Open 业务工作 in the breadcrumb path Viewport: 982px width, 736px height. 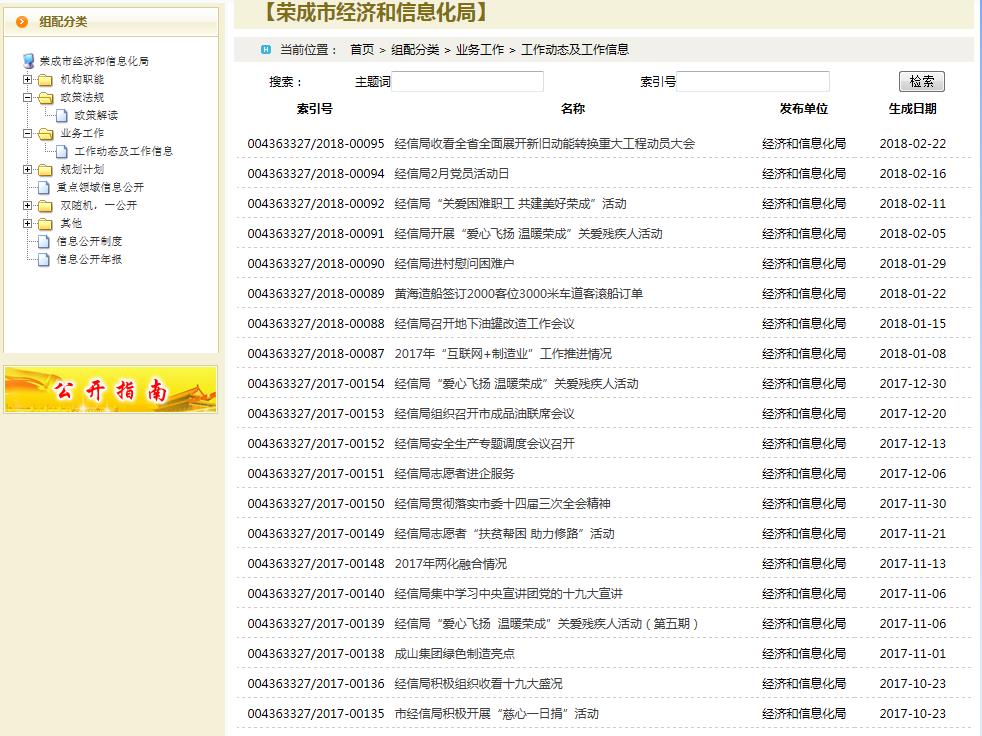pos(480,50)
